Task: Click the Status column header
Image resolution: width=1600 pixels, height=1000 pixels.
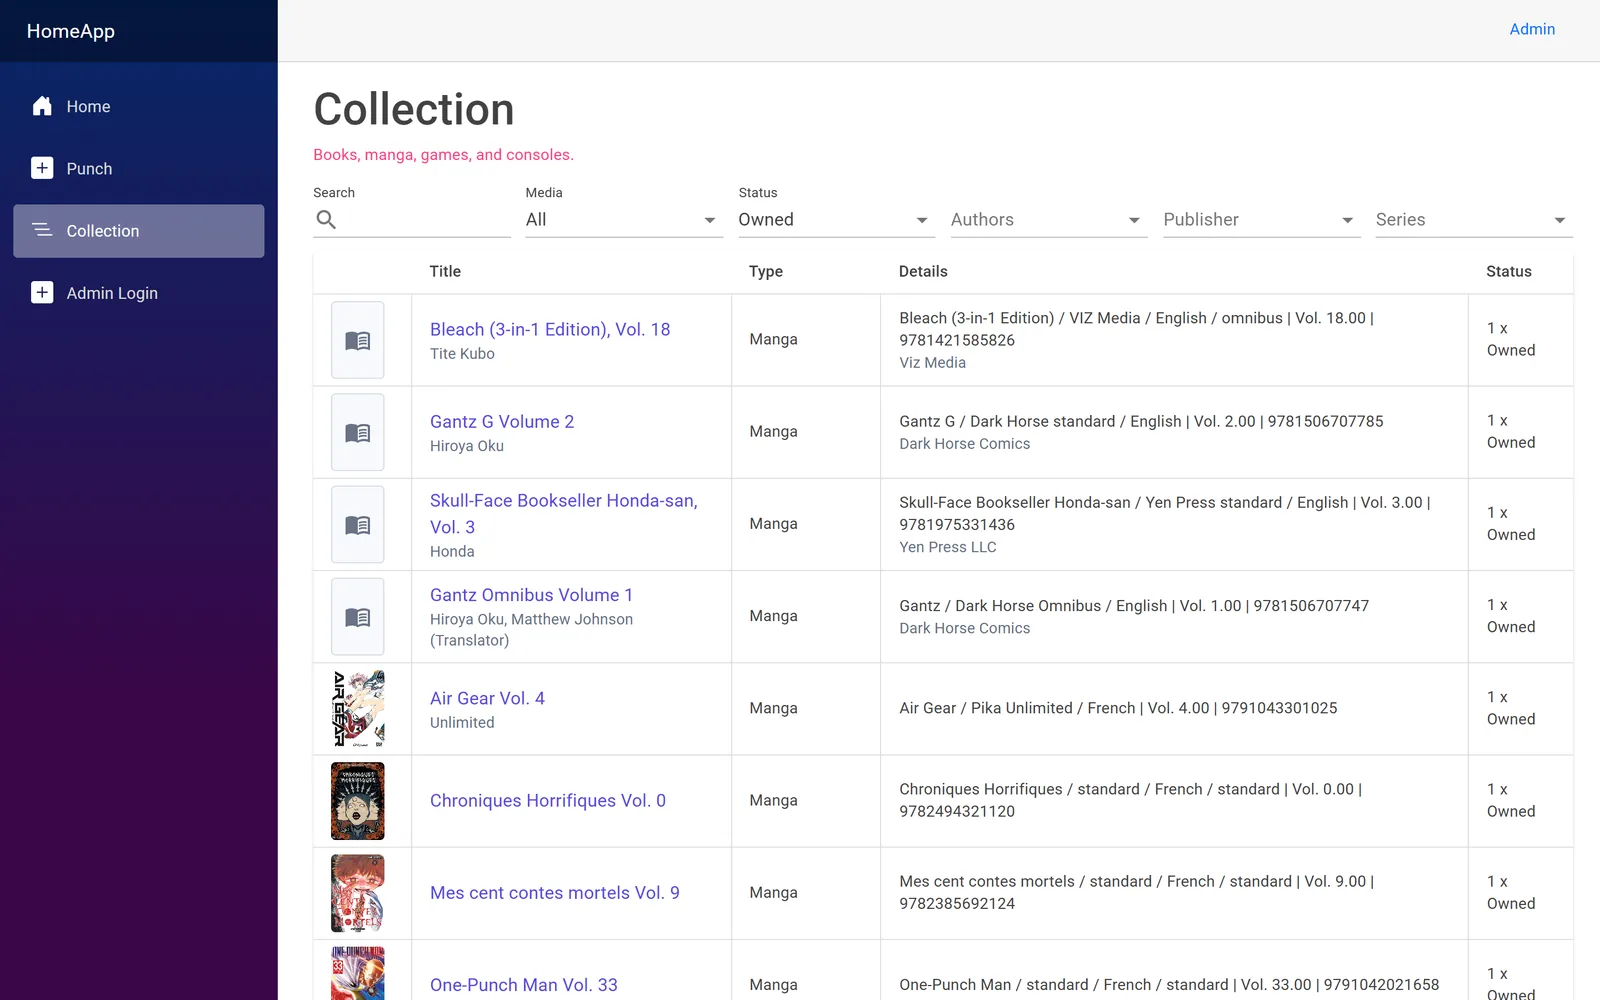Action: pos(1508,271)
